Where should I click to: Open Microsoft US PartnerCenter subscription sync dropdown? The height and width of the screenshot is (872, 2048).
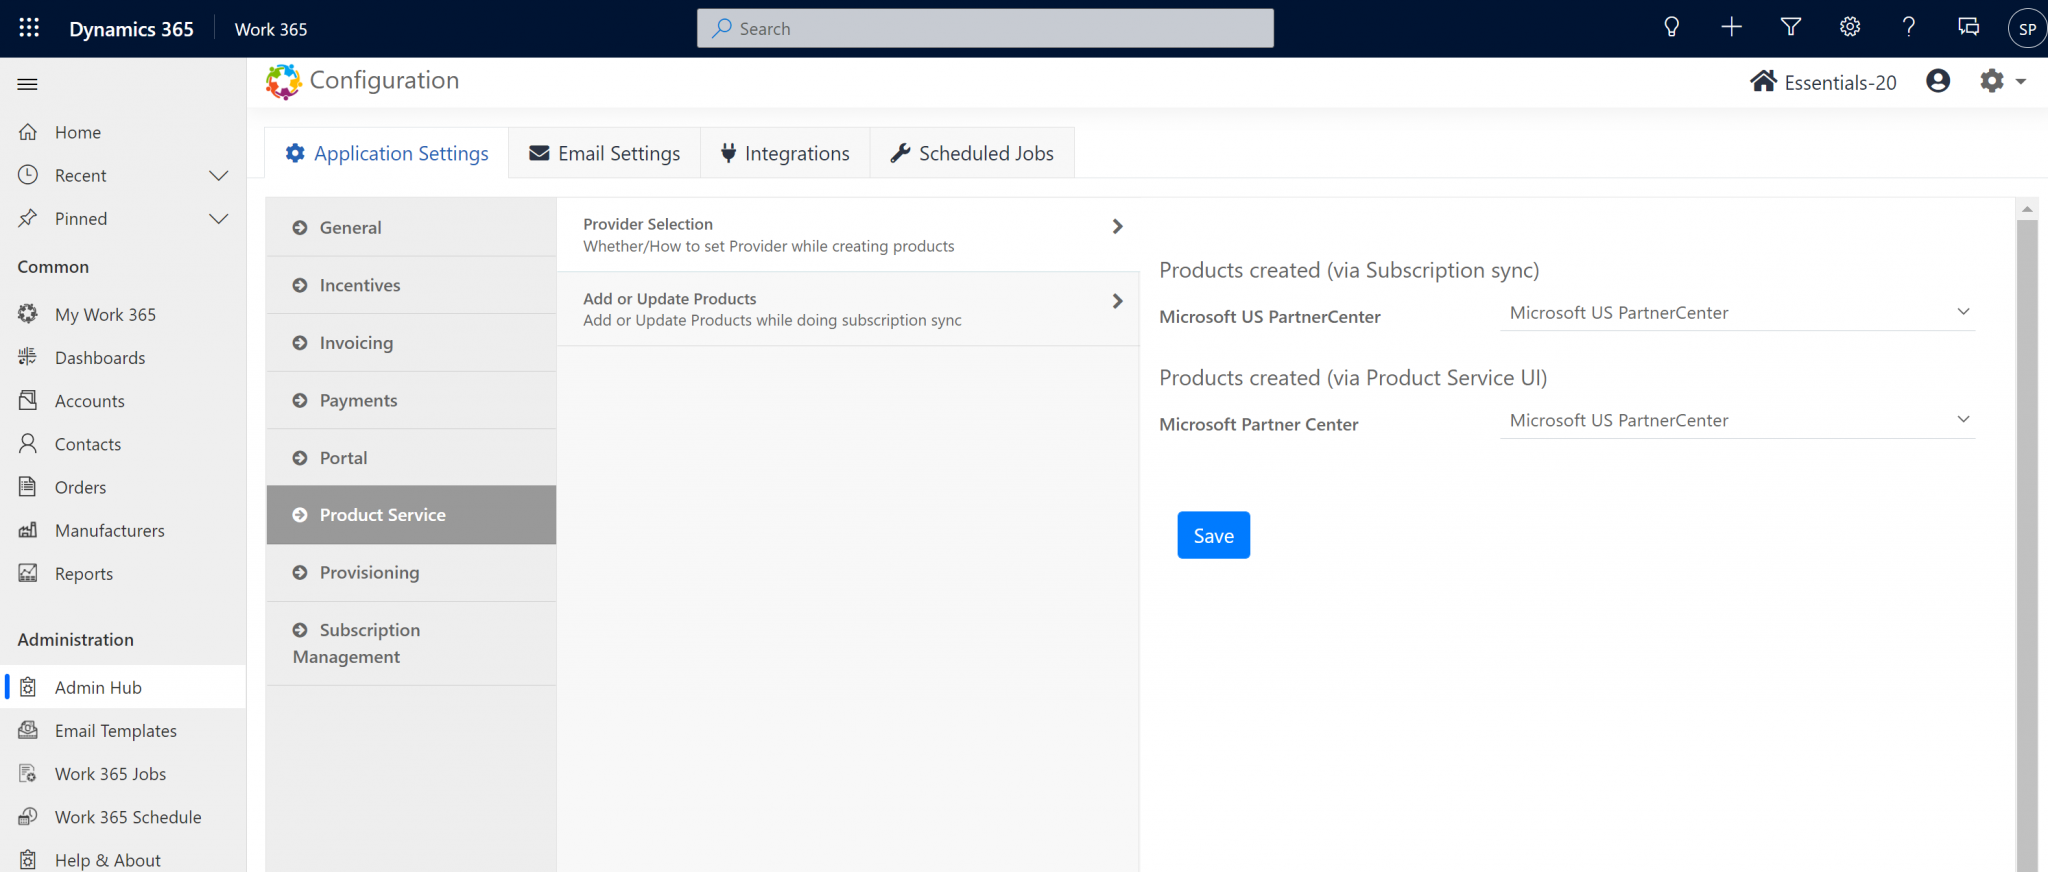pos(1737,313)
